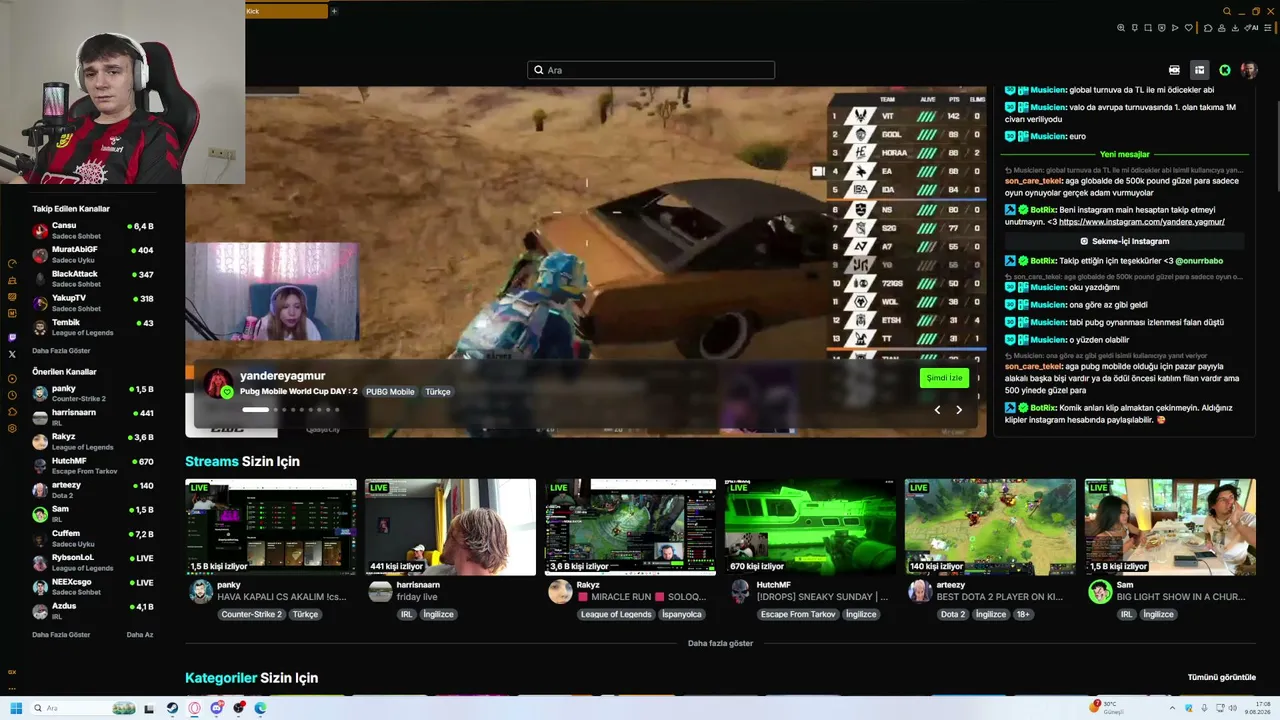The width and height of the screenshot is (1280, 720).
Task: Open arteezy Dota 2 stream thumbnail
Action: [x=990, y=527]
